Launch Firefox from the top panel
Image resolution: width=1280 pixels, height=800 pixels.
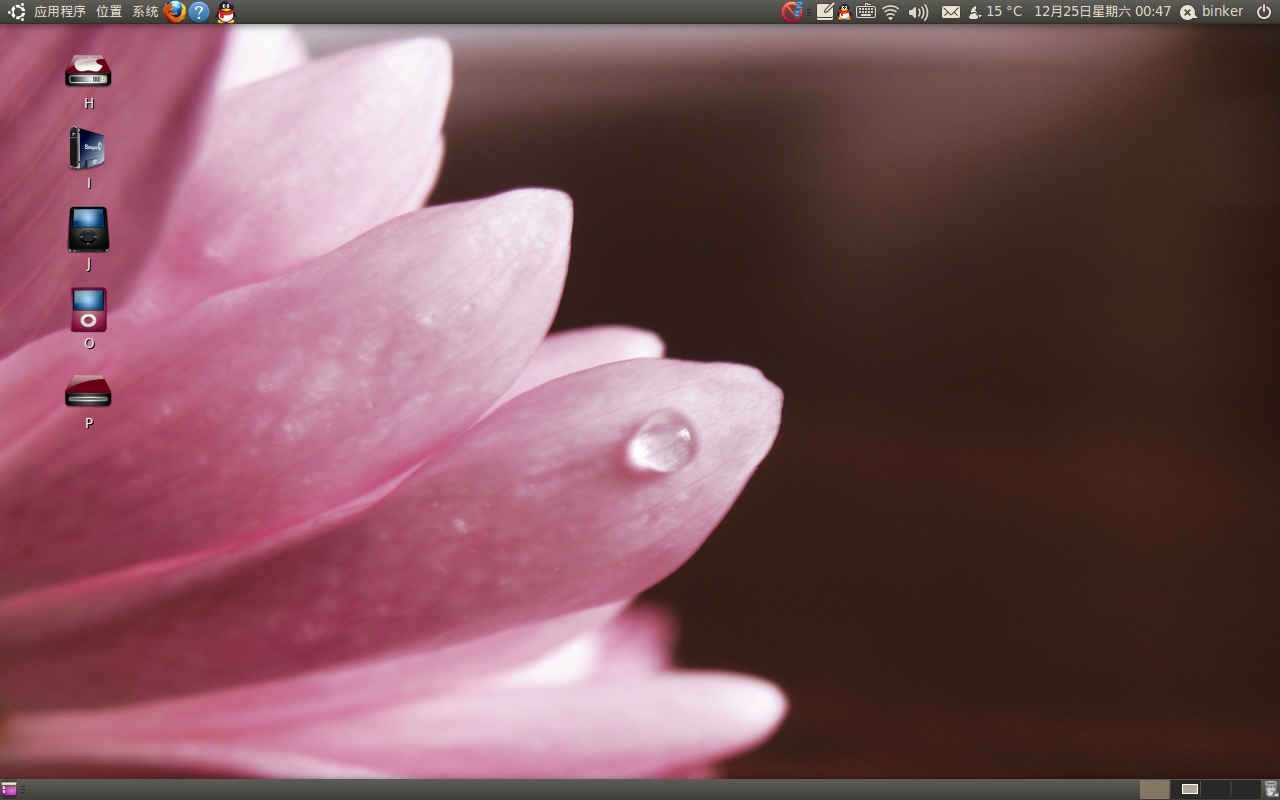tap(175, 12)
